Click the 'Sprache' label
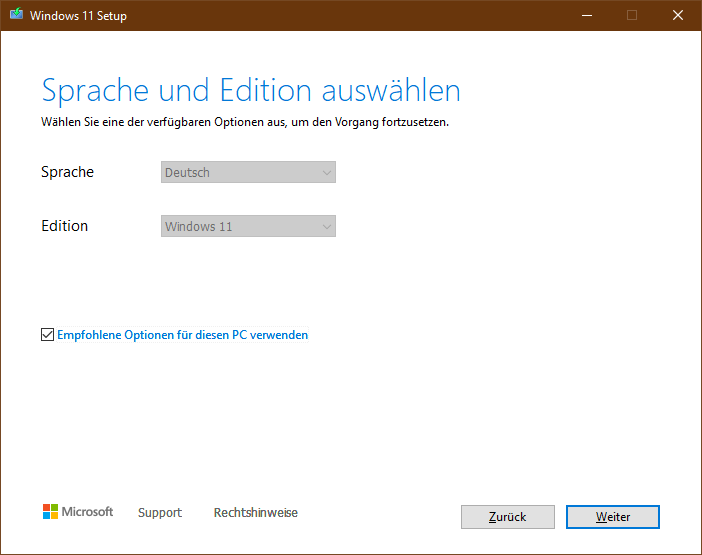This screenshot has height=555, width=702. tap(68, 172)
